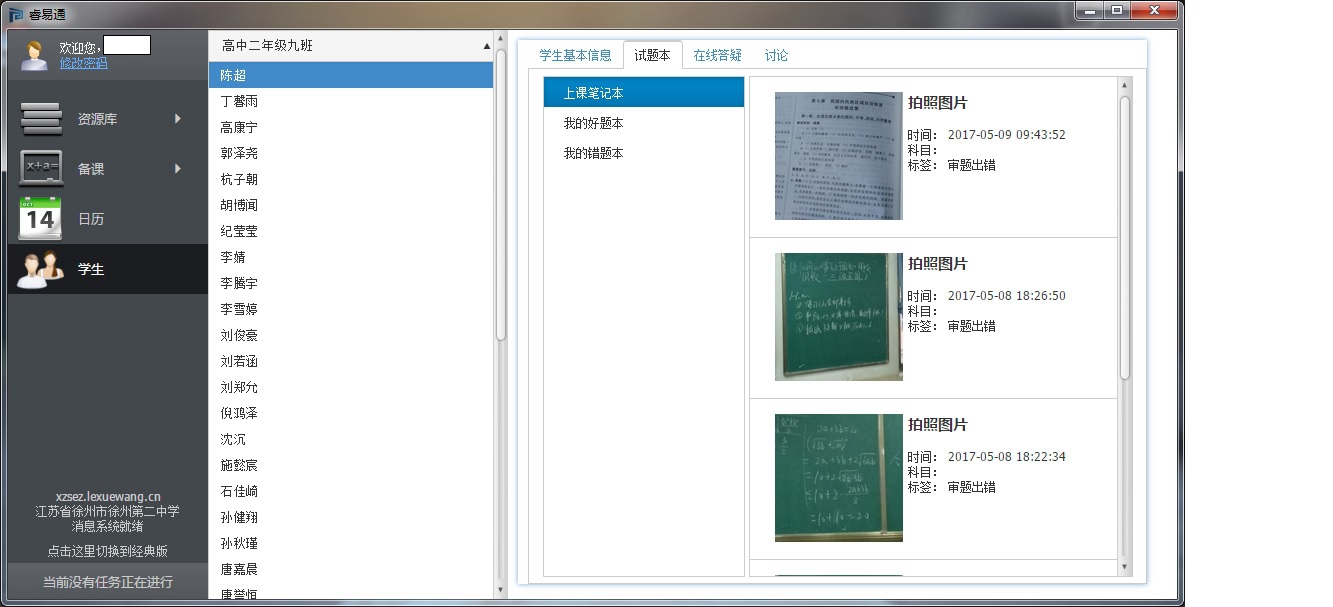
Task: Select 我的好题本 notebook
Action: (x=644, y=123)
